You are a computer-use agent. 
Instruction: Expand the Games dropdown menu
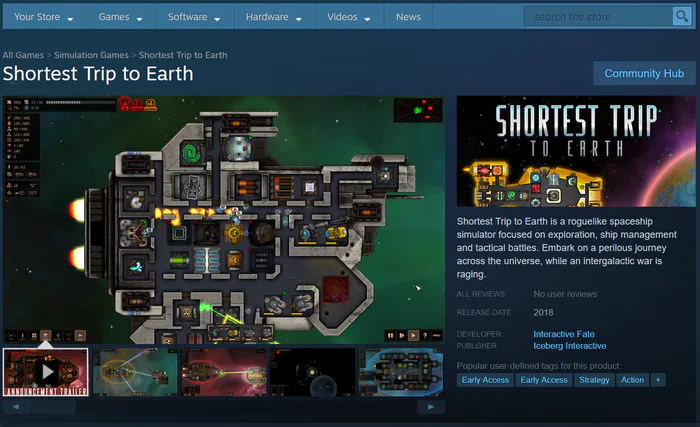(x=120, y=17)
